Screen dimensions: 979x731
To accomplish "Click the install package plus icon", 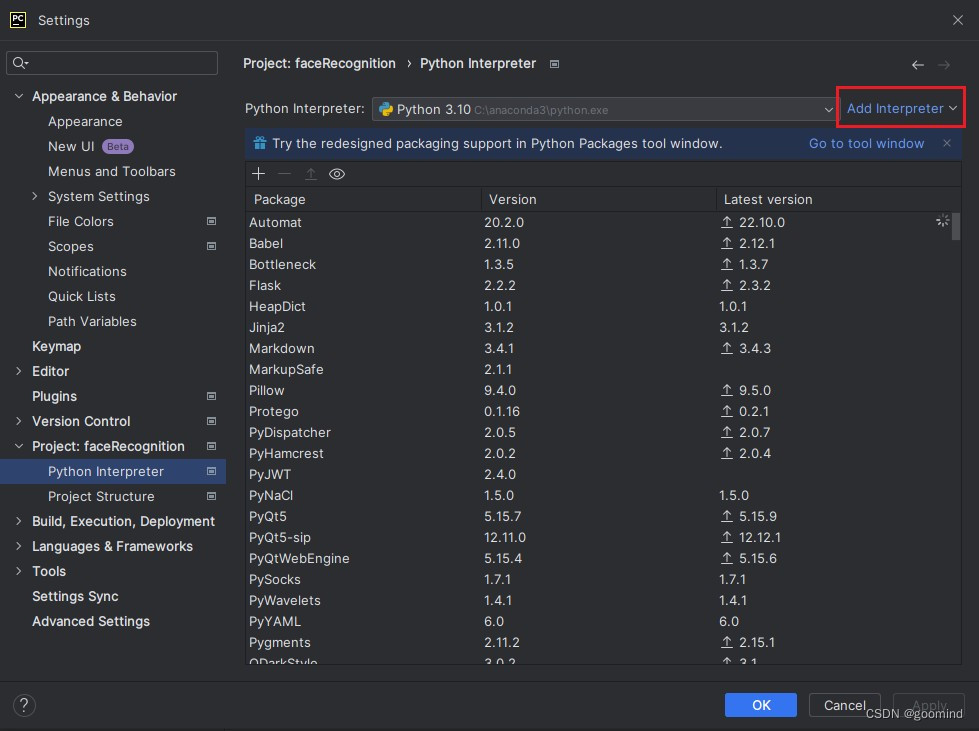I will click(x=258, y=174).
